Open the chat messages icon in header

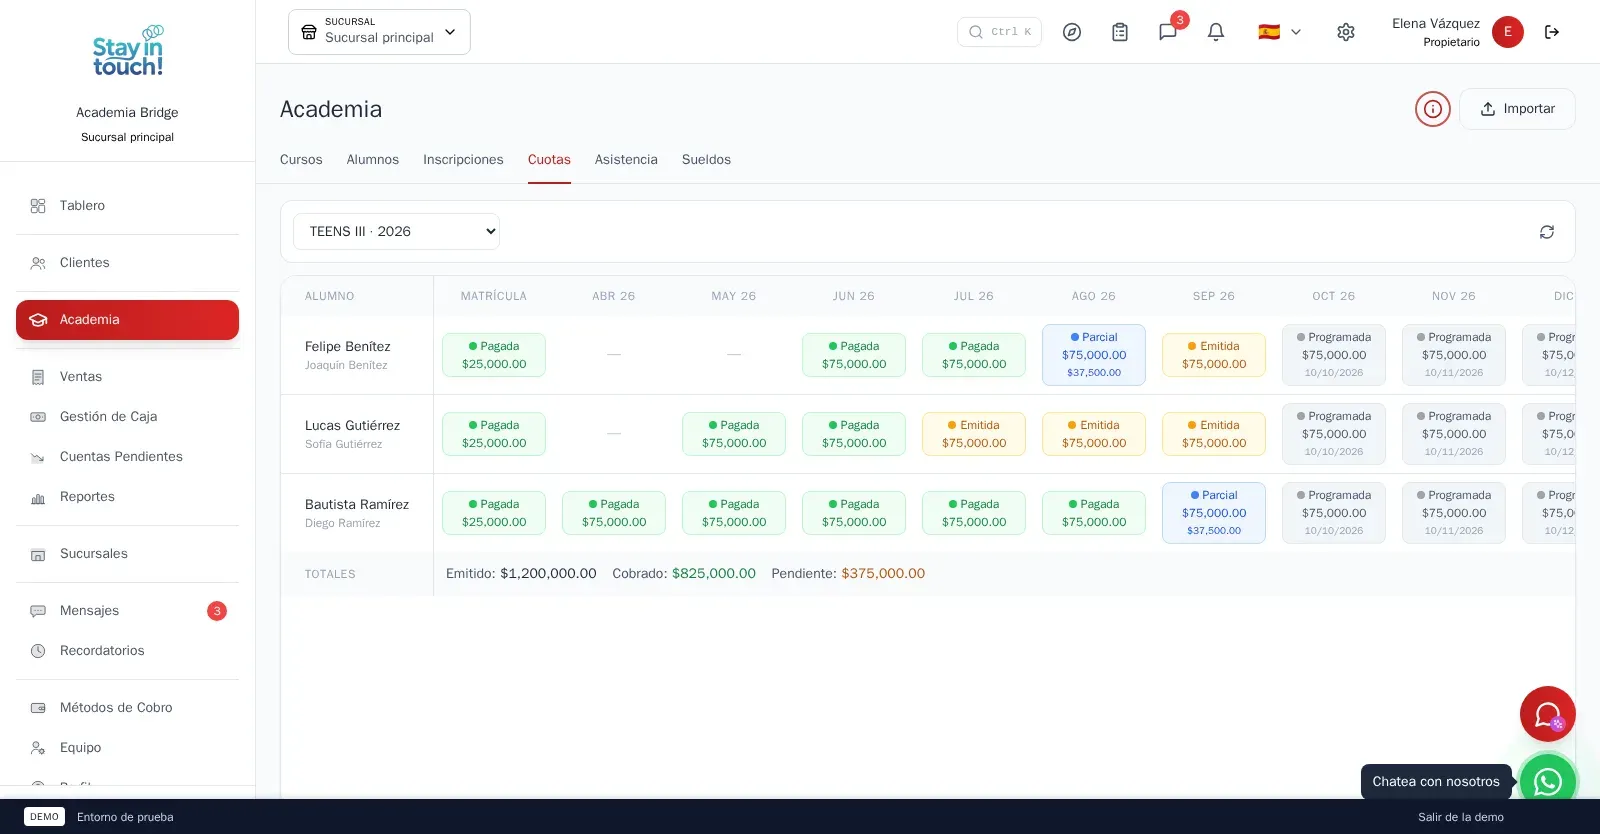[x=1168, y=32]
